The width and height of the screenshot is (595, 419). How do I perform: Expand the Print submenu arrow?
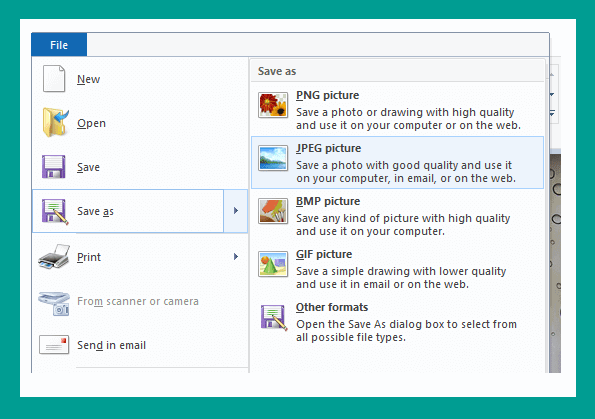coord(236,257)
